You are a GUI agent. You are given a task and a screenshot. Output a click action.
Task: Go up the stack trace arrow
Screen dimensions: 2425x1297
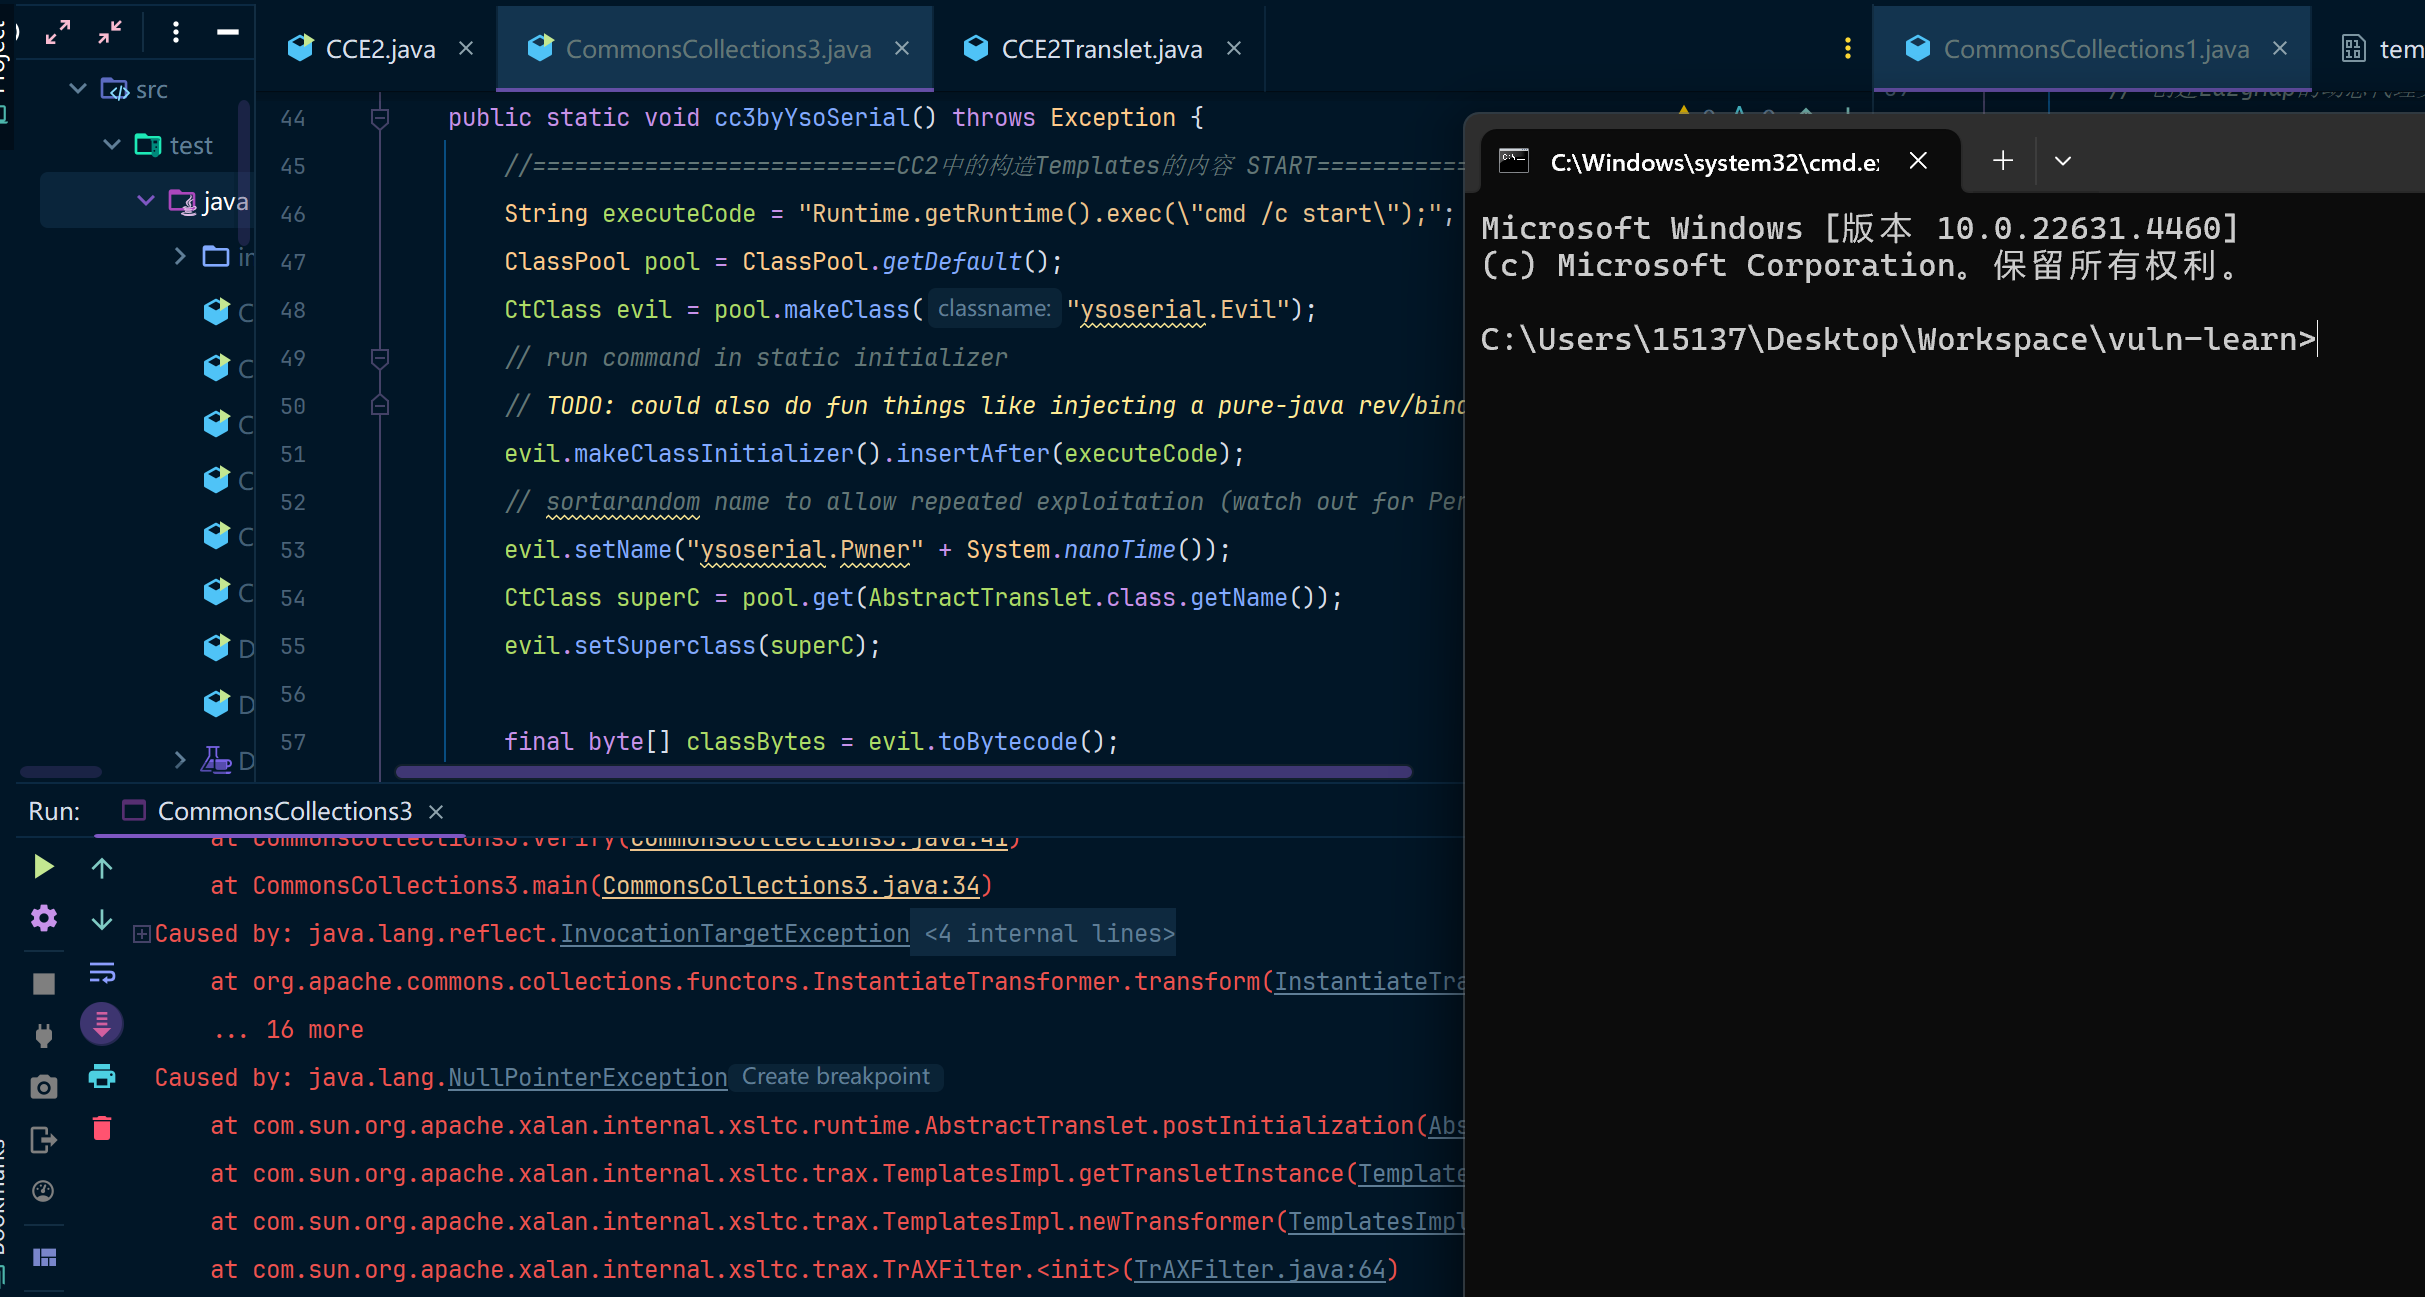102,868
